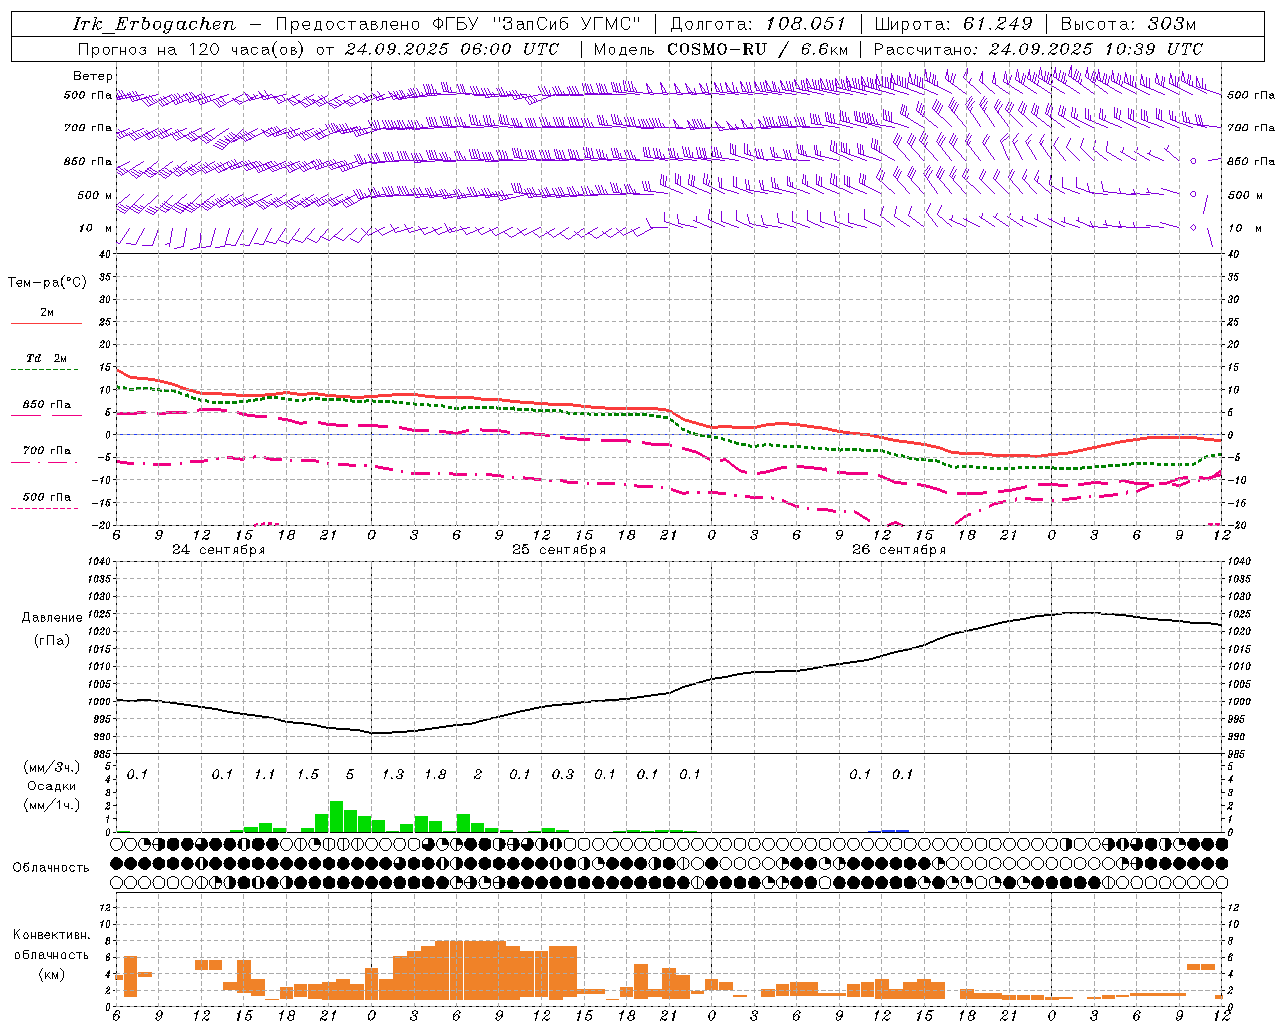Click the 3-hour precipitation value 1.5

click(307, 775)
